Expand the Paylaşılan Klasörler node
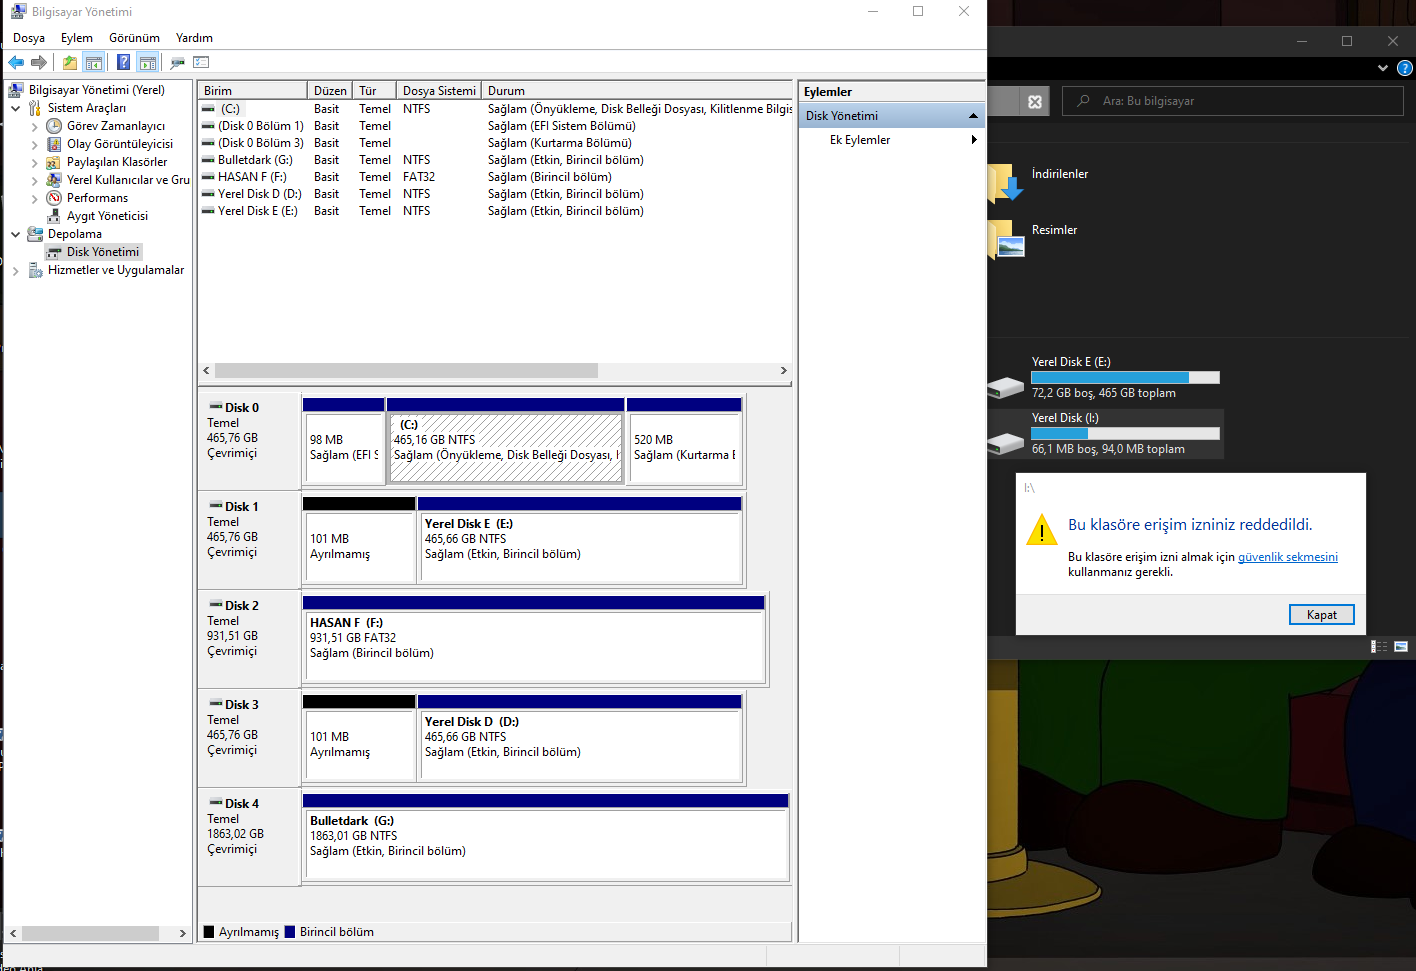The height and width of the screenshot is (971, 1416). [35, 163]
